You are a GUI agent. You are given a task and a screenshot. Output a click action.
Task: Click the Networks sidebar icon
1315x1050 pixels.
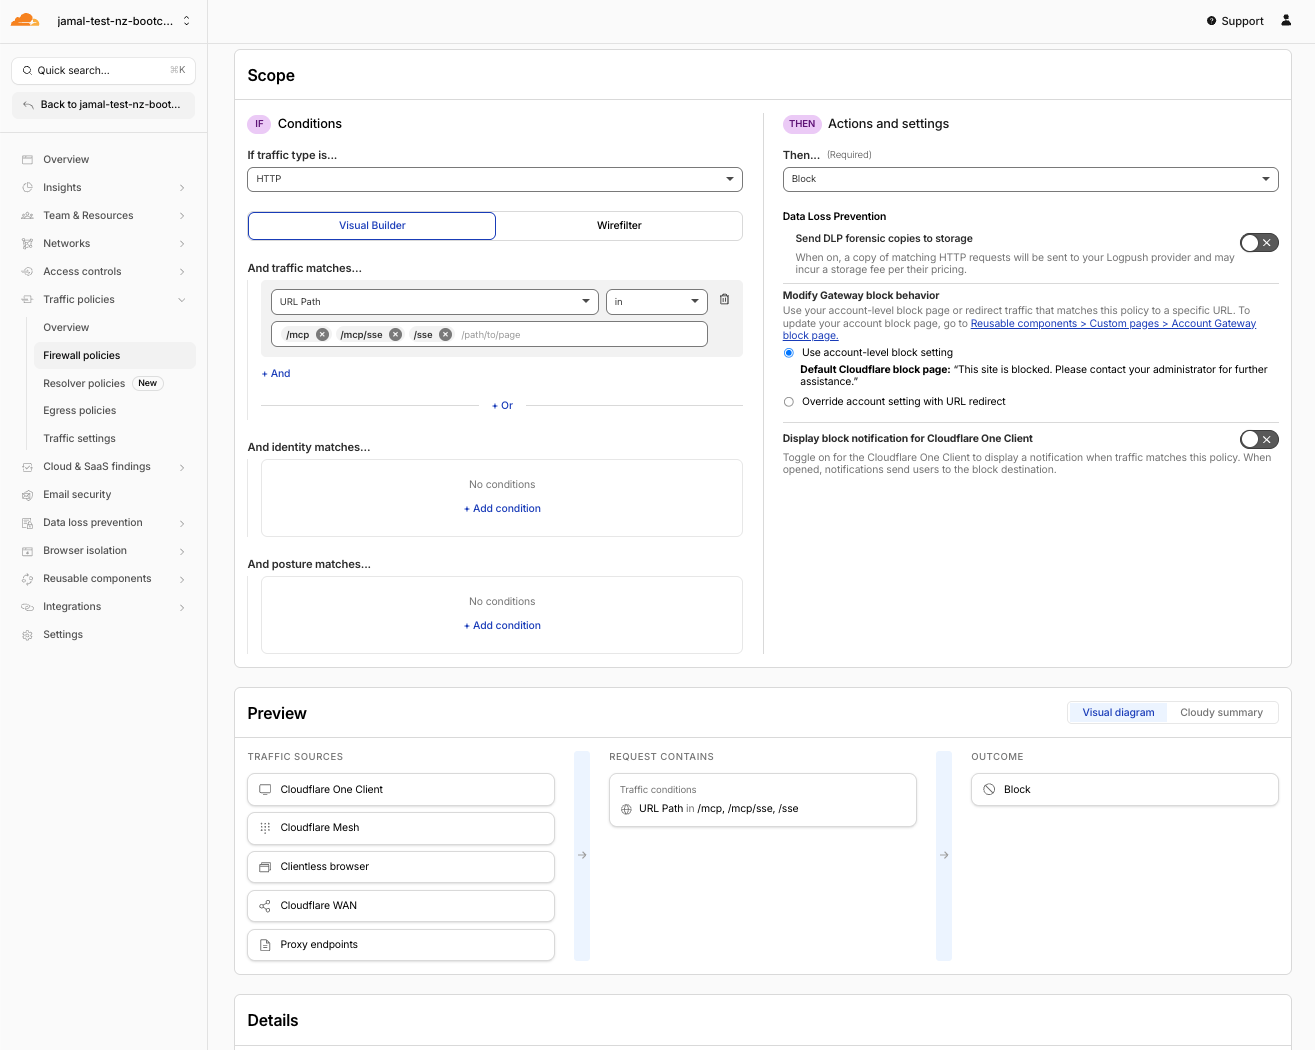[x=27, y=243]
